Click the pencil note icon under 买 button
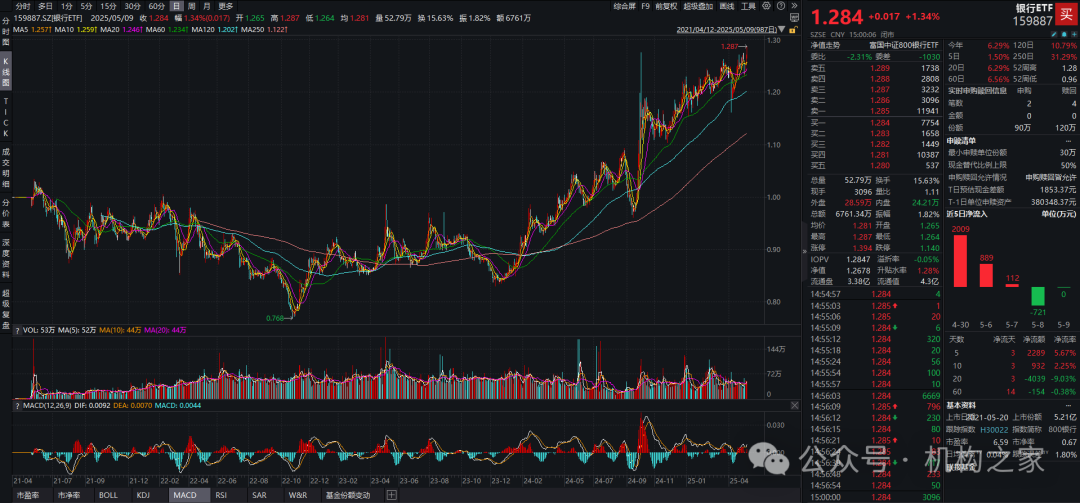Viewport: 1080px width, 503px height. click(1054, 34)
